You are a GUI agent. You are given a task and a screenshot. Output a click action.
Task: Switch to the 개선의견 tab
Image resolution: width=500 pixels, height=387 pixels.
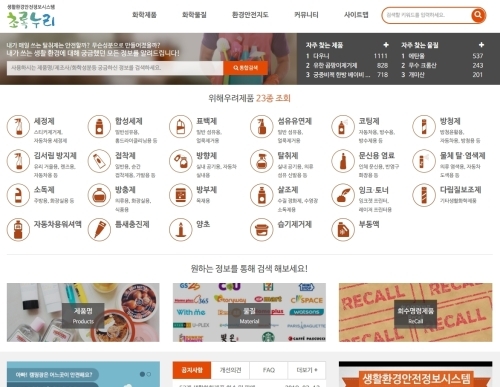pyautogui.click(x=230, y=370)
